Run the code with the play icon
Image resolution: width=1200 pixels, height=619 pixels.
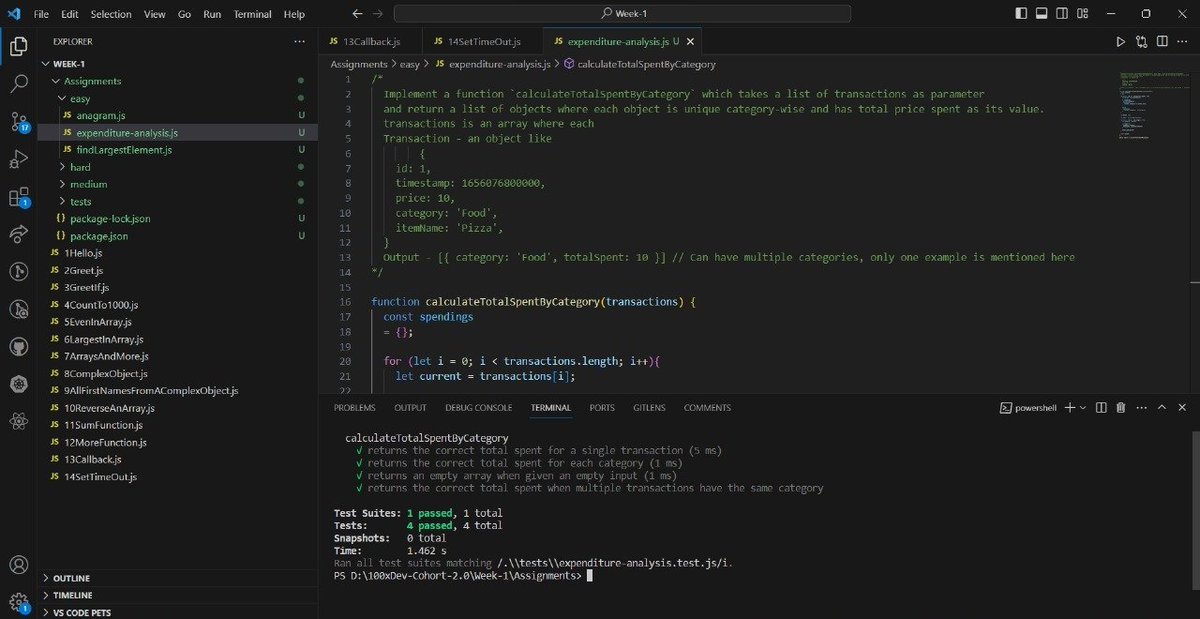click(1120, 42)
